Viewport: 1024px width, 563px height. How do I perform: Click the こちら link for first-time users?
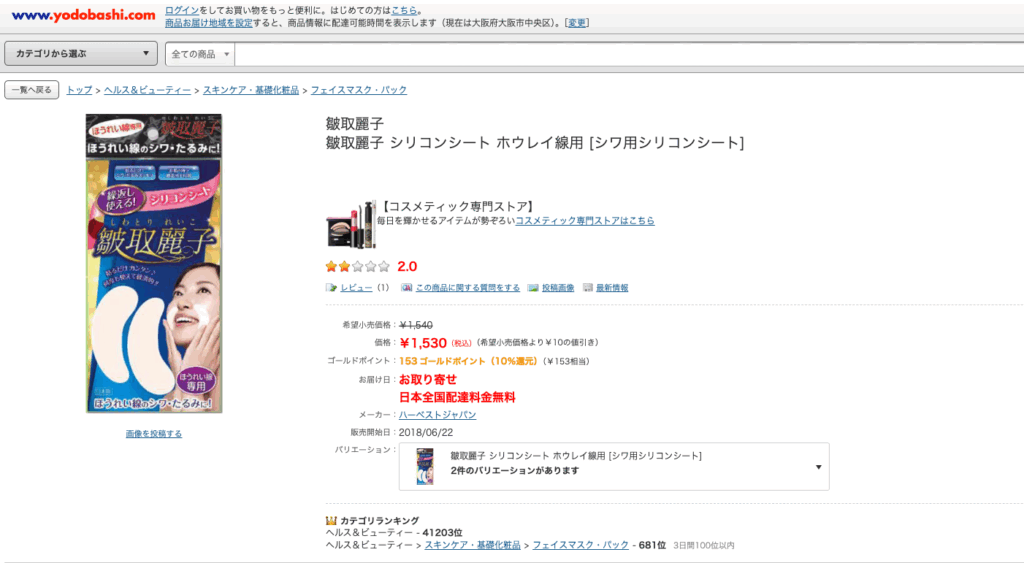(x=404, y=10)
